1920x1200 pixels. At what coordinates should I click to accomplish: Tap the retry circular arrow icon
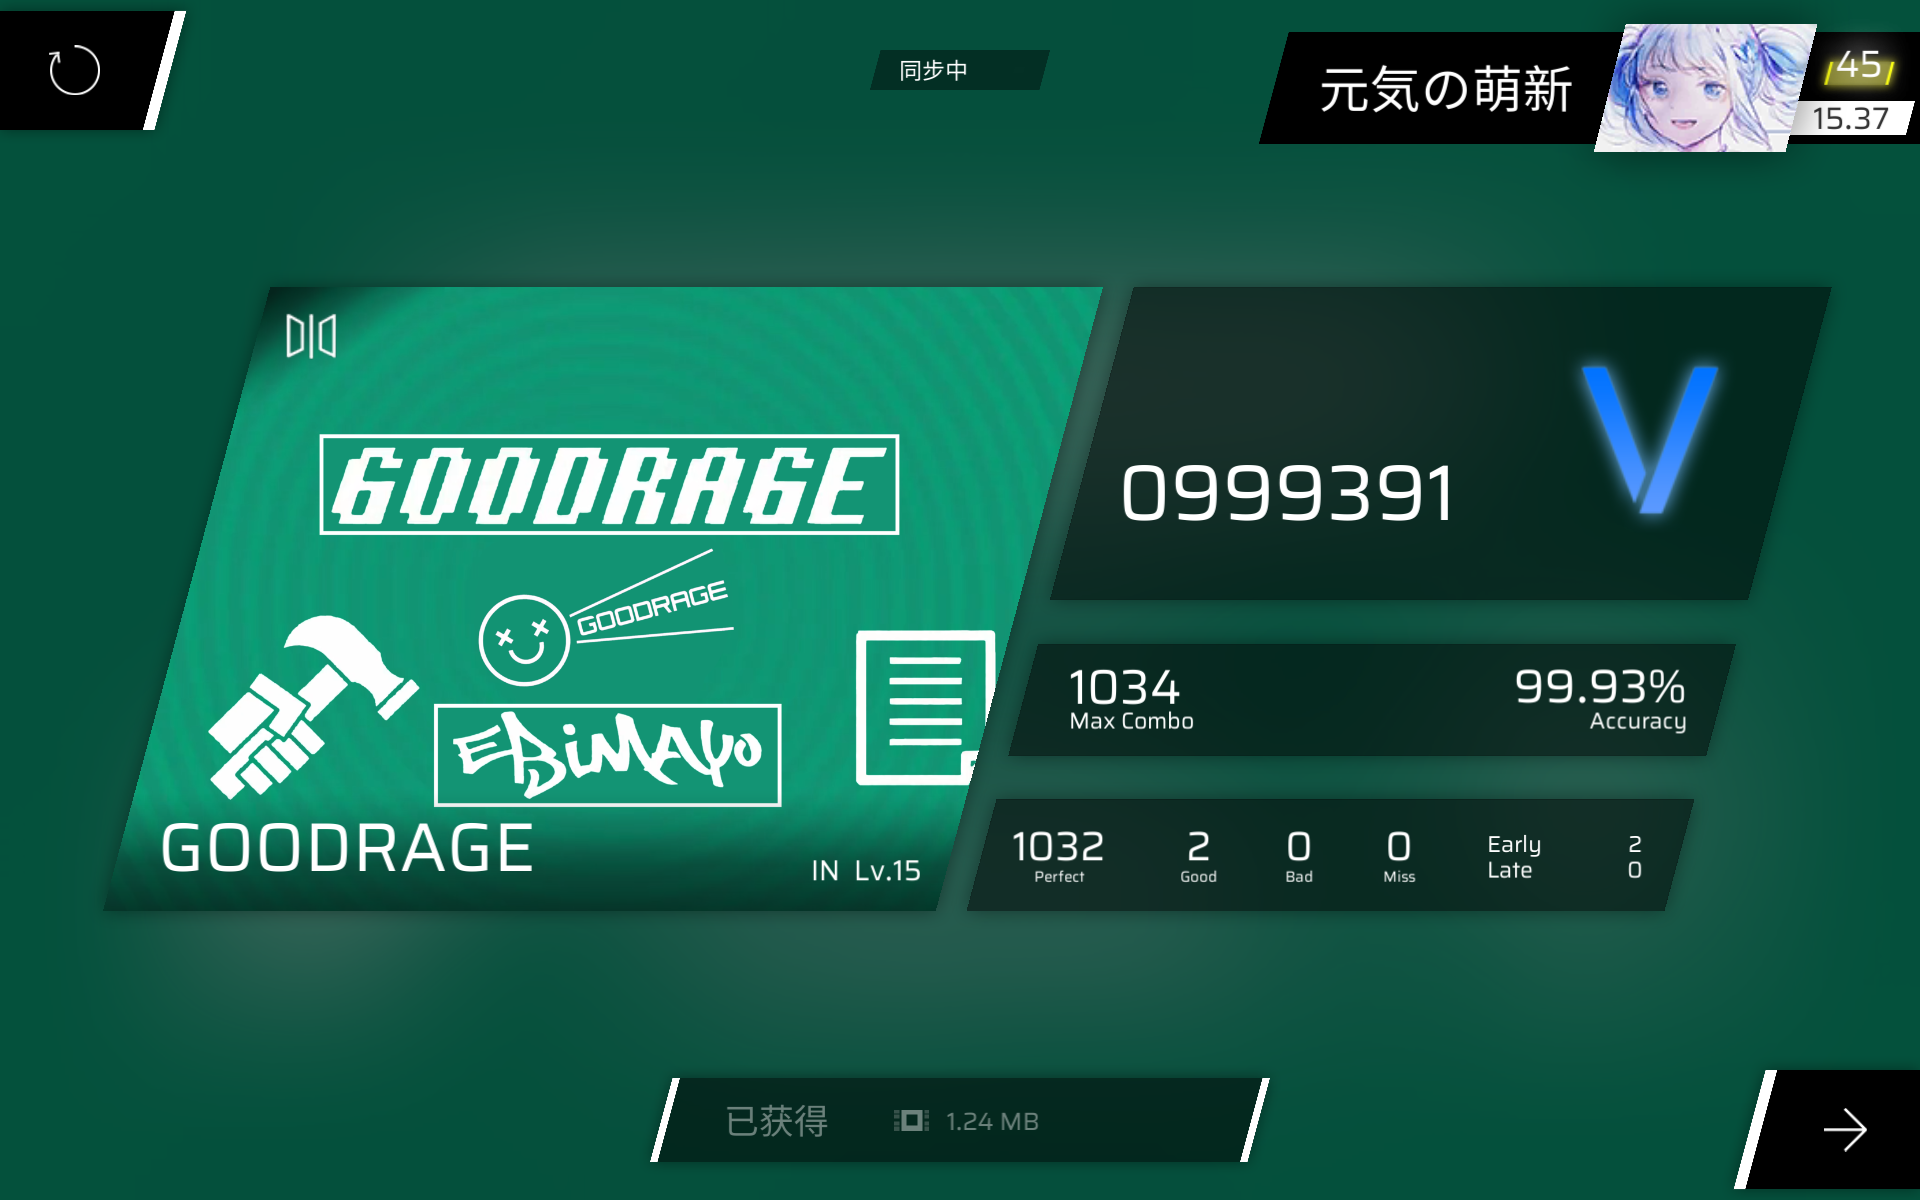[75, 71]
